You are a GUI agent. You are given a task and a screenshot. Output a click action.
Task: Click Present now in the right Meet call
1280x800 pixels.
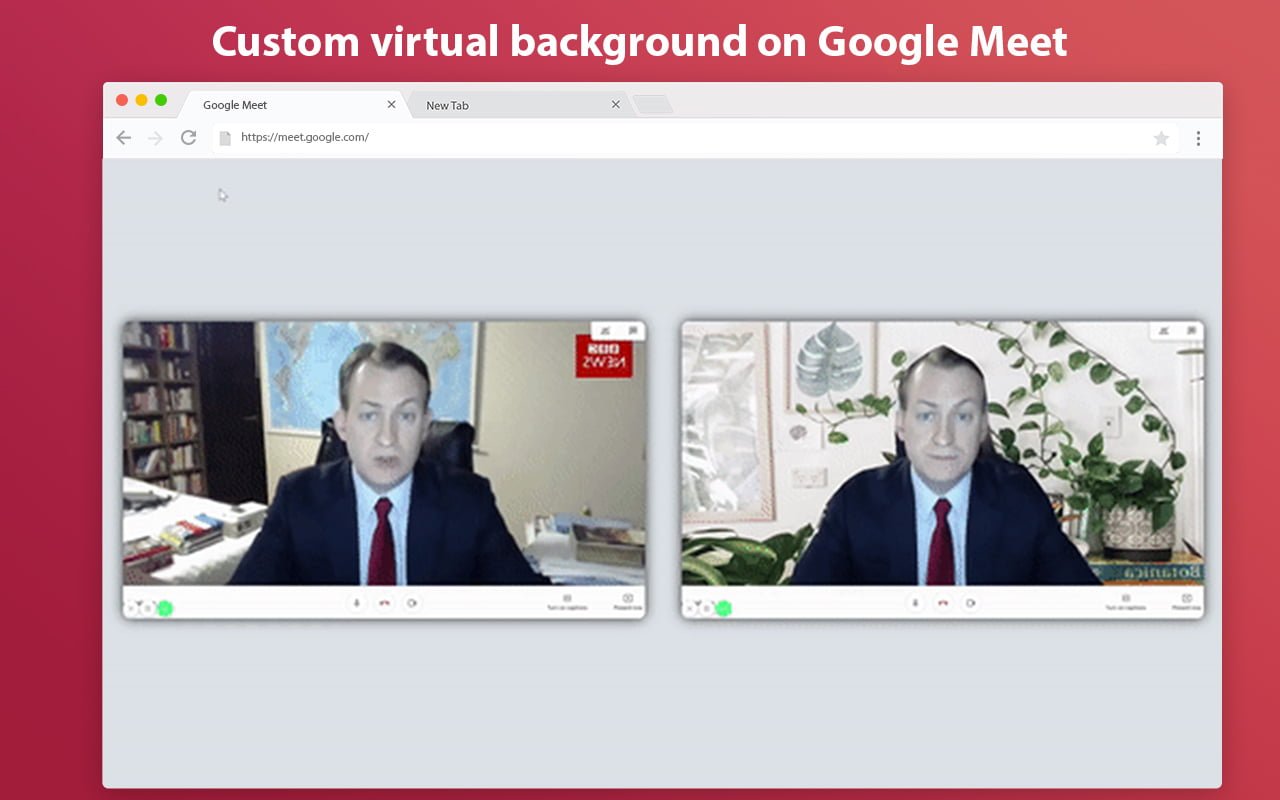(x=1187, y=602)
